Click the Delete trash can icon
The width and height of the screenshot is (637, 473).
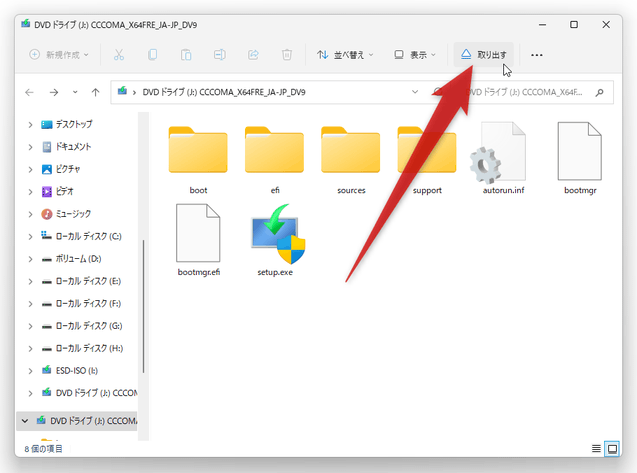coord(287,54)
